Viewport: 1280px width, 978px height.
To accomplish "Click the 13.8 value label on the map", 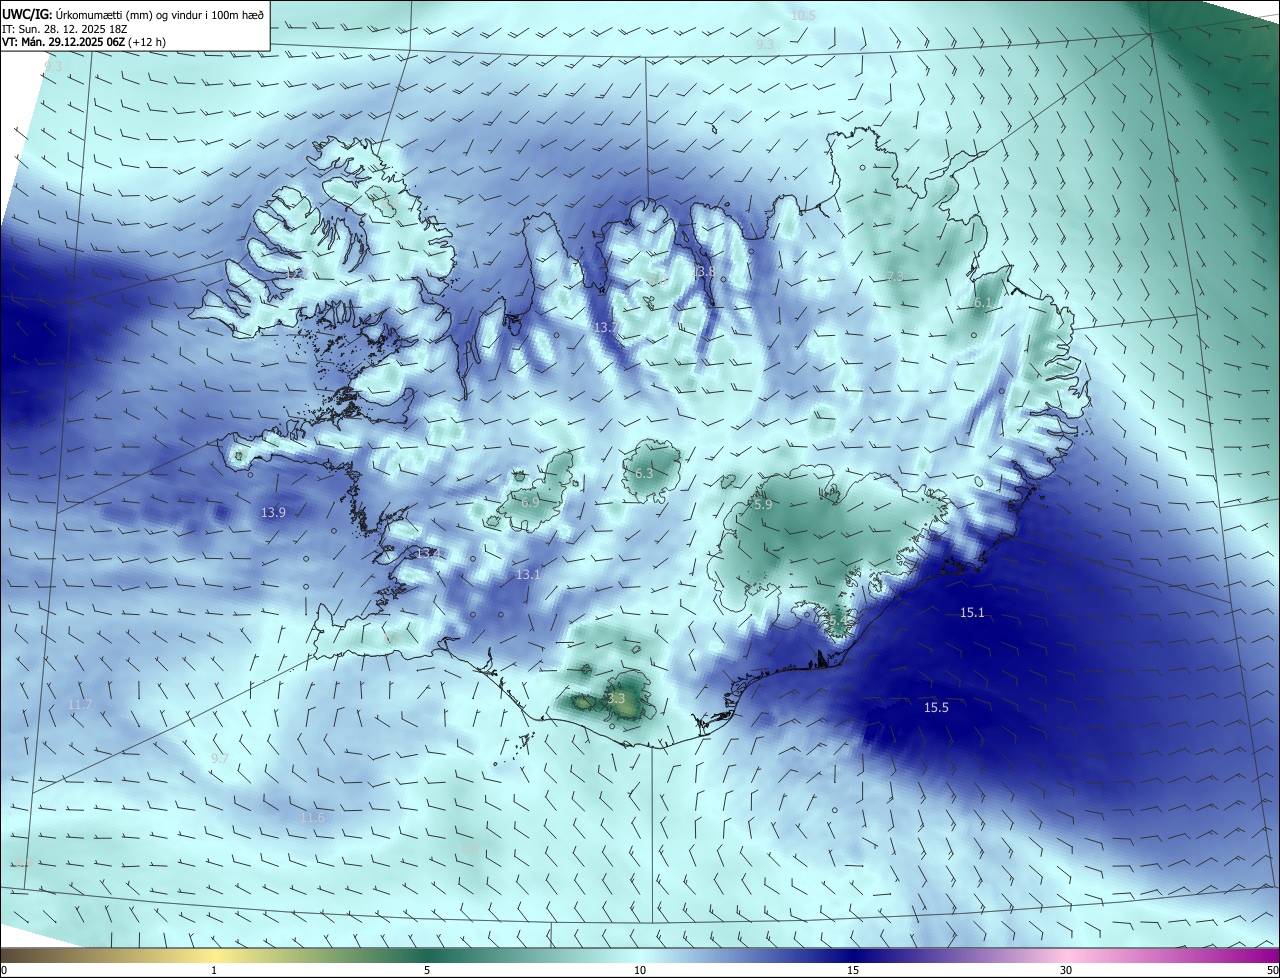I will 704,272.
